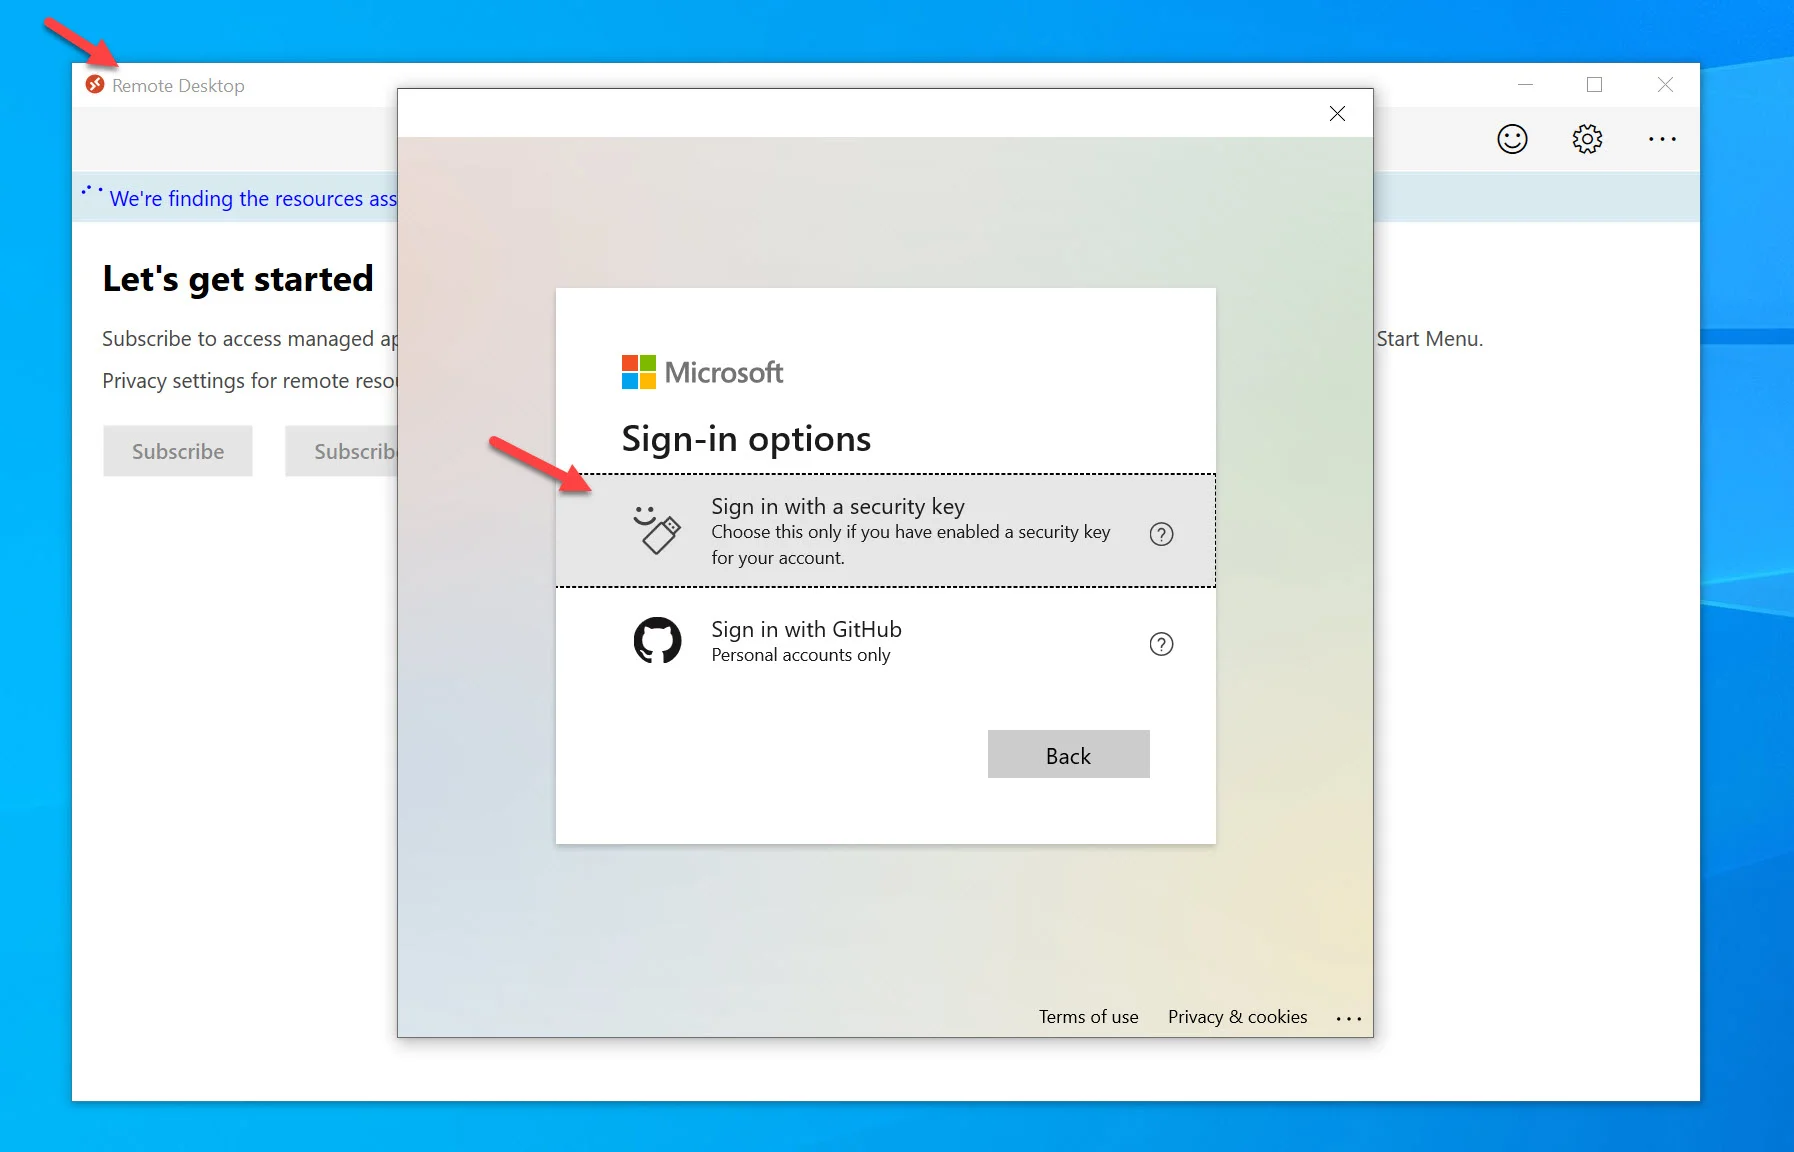Close the Remote Desktop window
1794x1152 pixels.
[1665, 85]
